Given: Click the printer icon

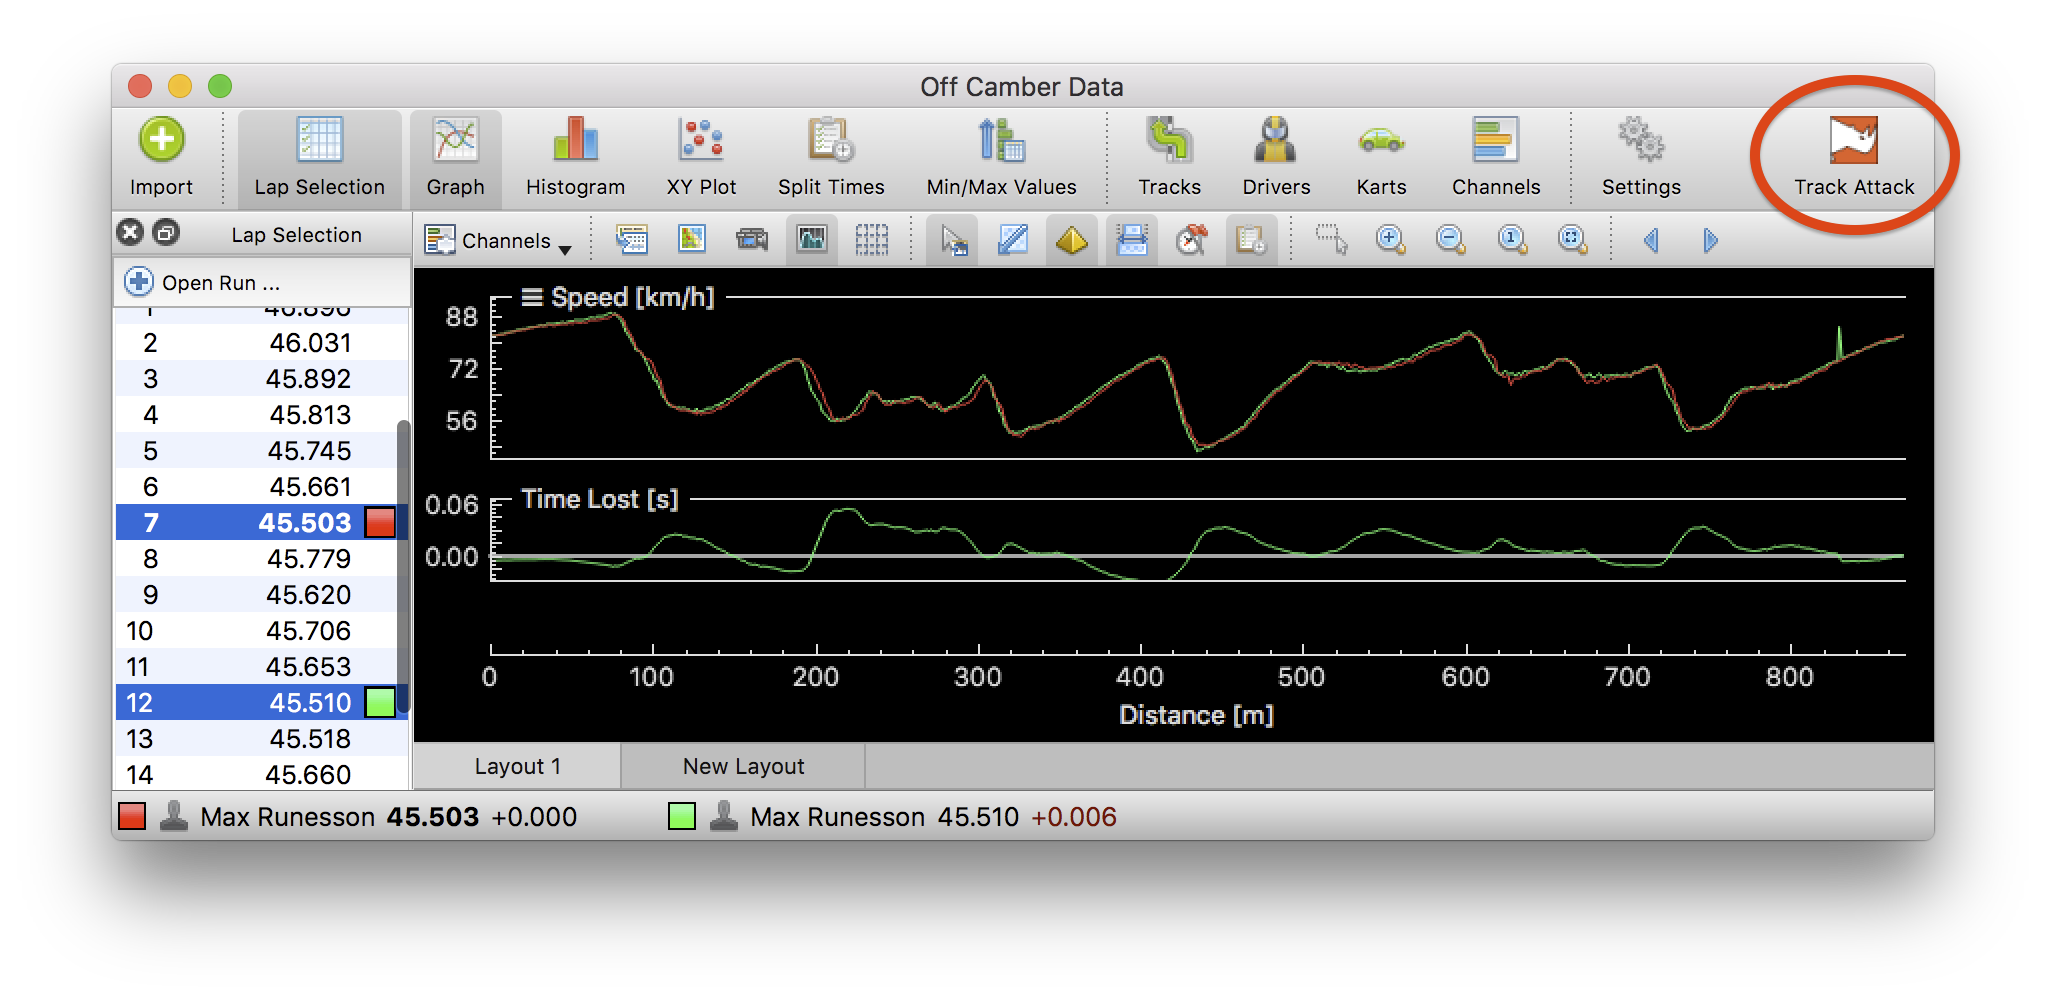Looking at the screenshot, I should 1132,240.
